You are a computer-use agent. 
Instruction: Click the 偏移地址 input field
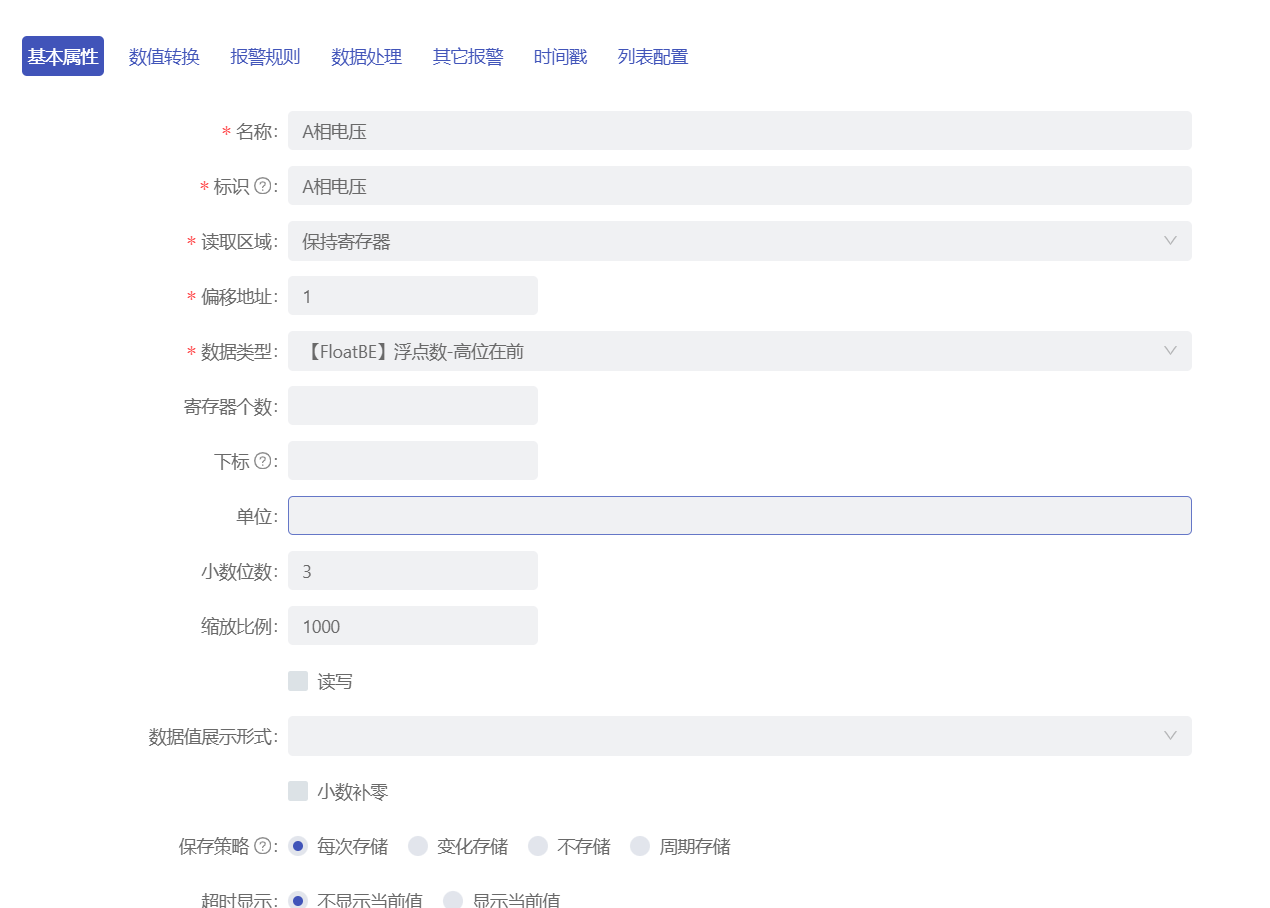click(412, 296)
